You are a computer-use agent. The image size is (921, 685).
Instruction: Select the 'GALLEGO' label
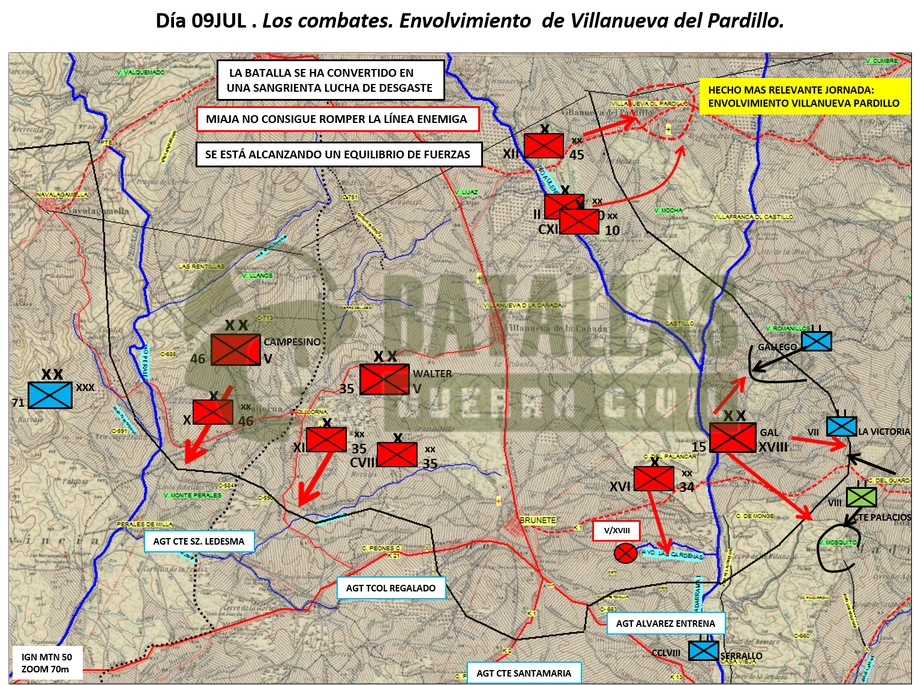[777, 347]
